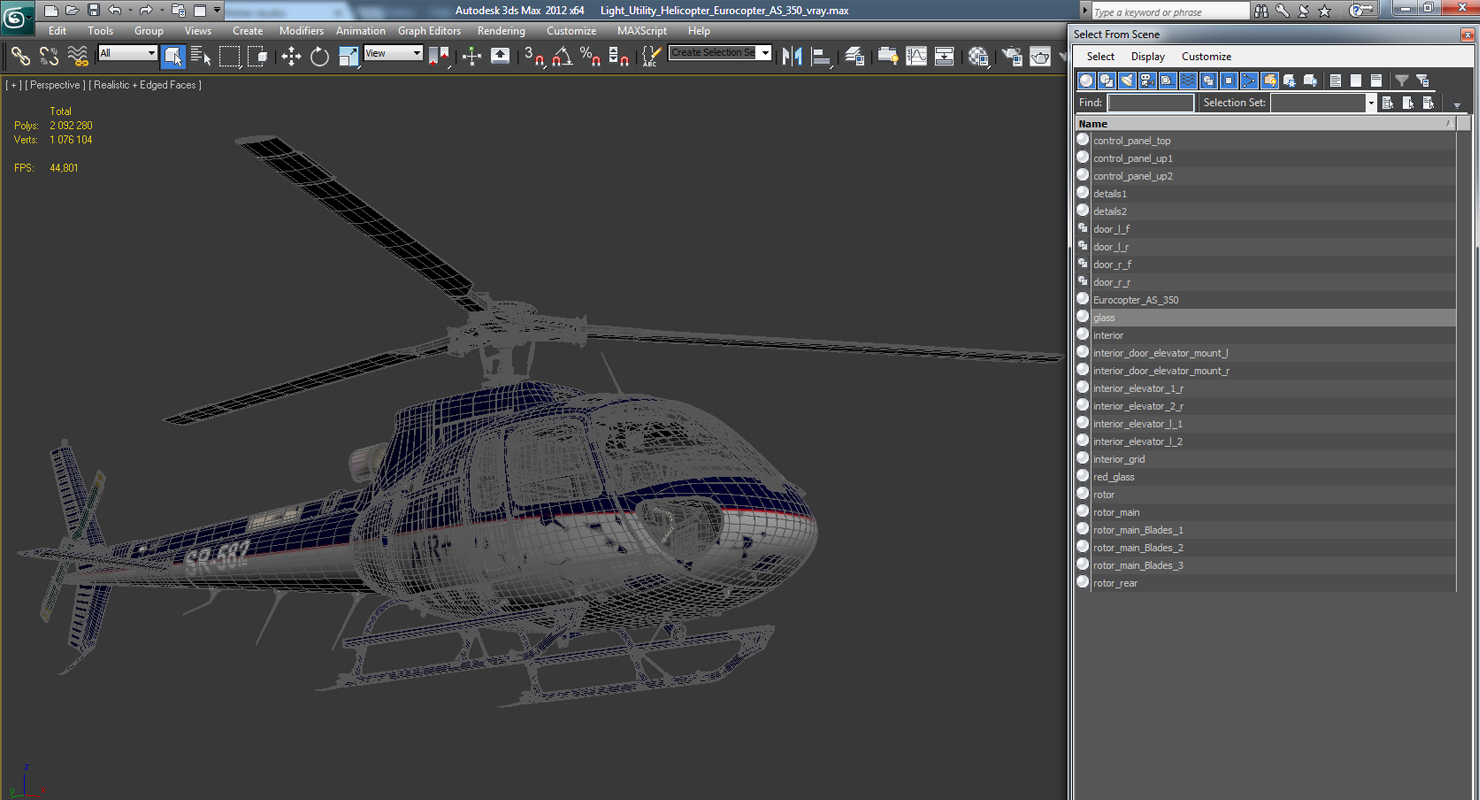Expand Selection Set dropdown in dialog
Image resolution: width=1480 pixels, height=800 pixels.
[1371, 103]
